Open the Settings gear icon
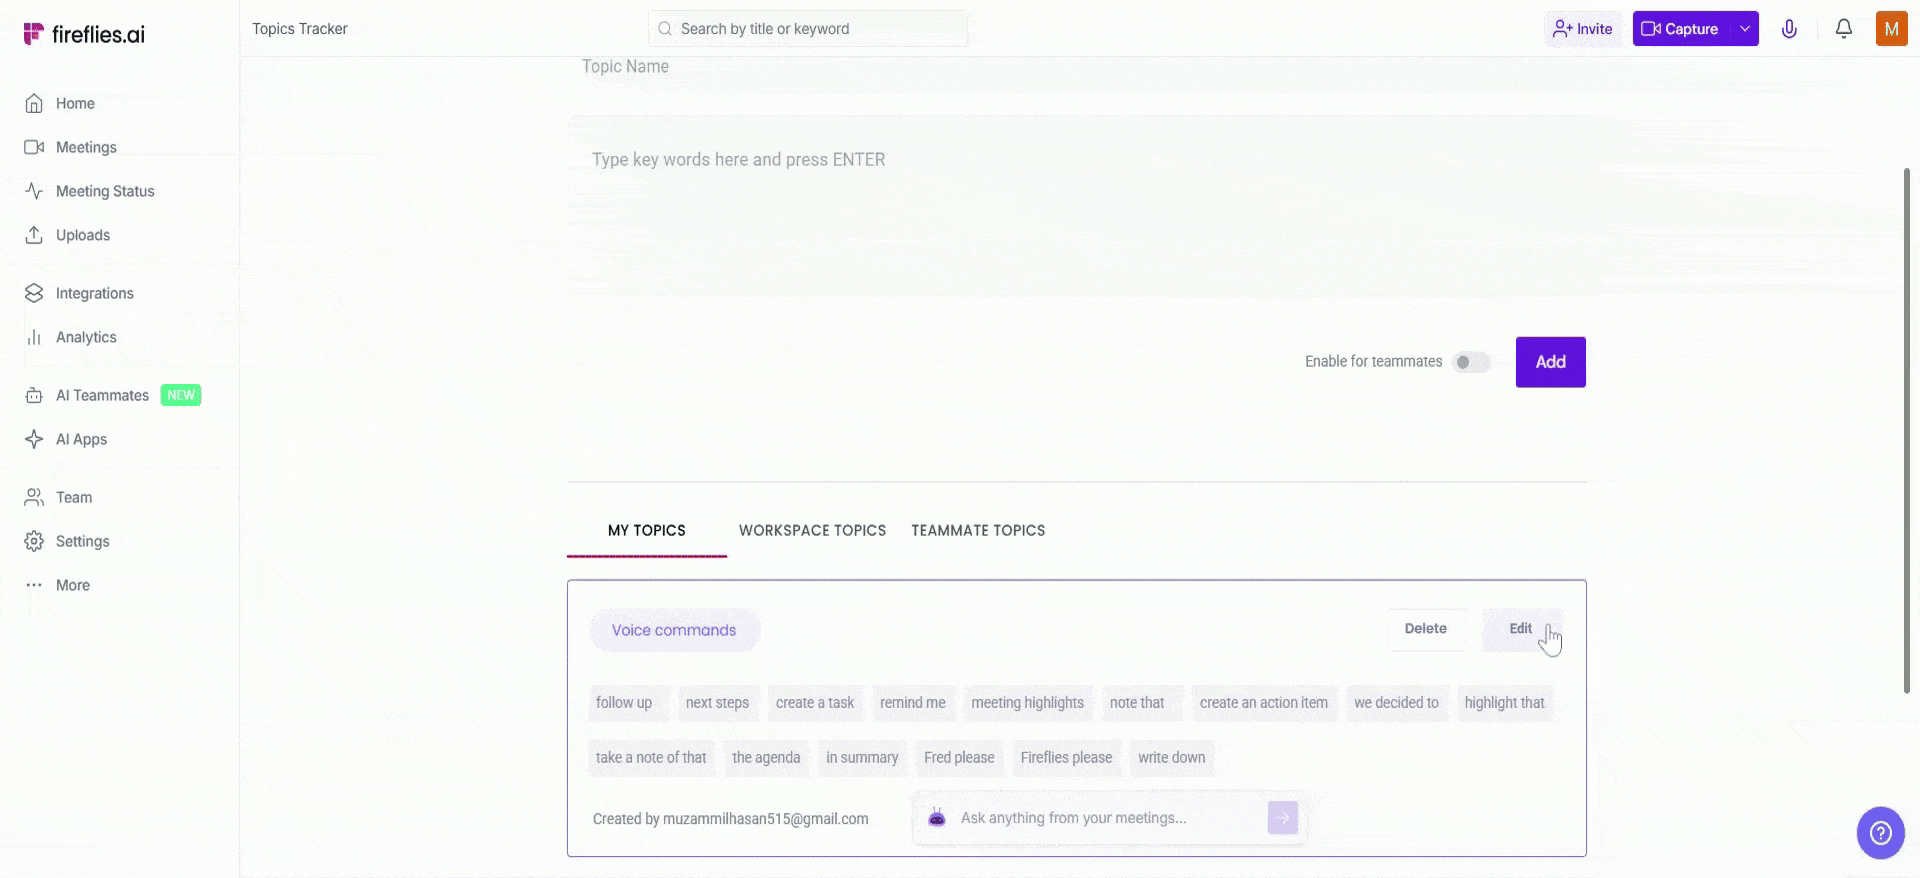The image size is (1920, 878). (34, 541)
